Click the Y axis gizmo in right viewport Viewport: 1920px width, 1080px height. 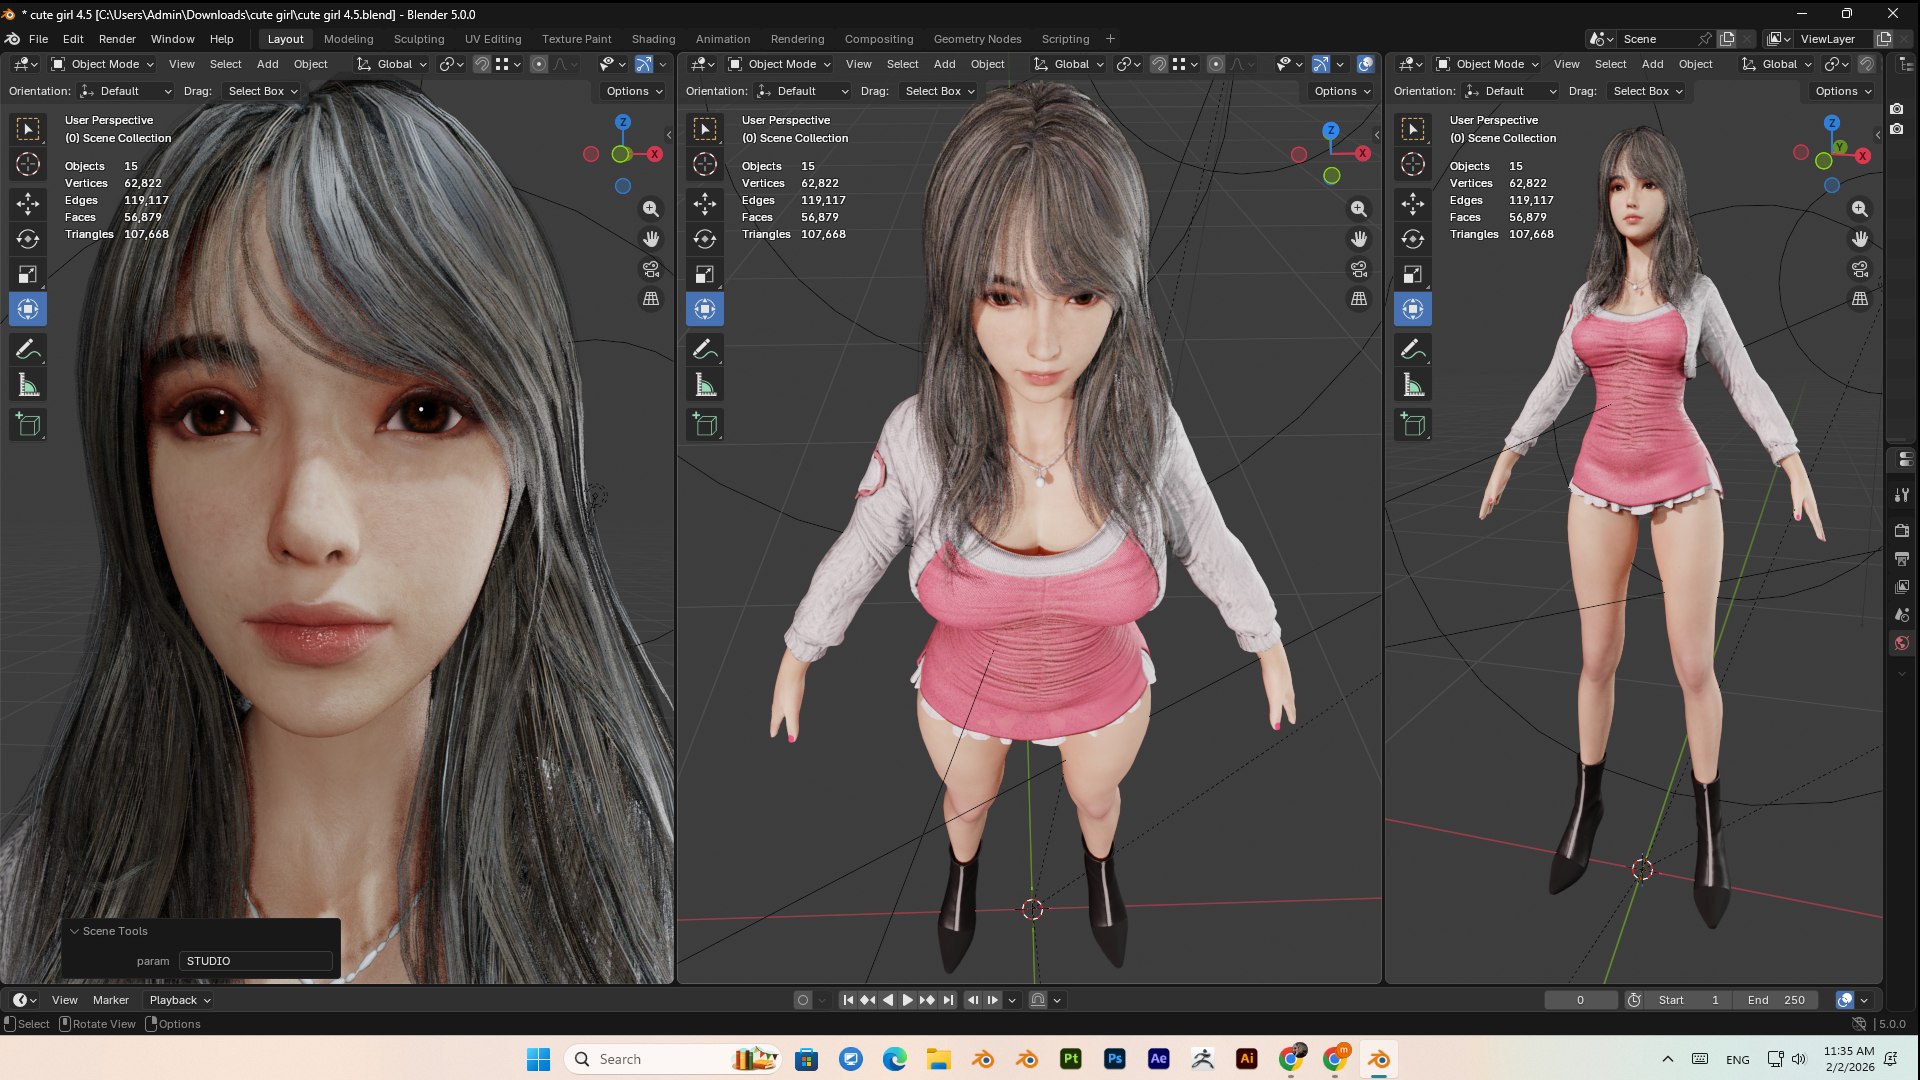pos(1840,147)
